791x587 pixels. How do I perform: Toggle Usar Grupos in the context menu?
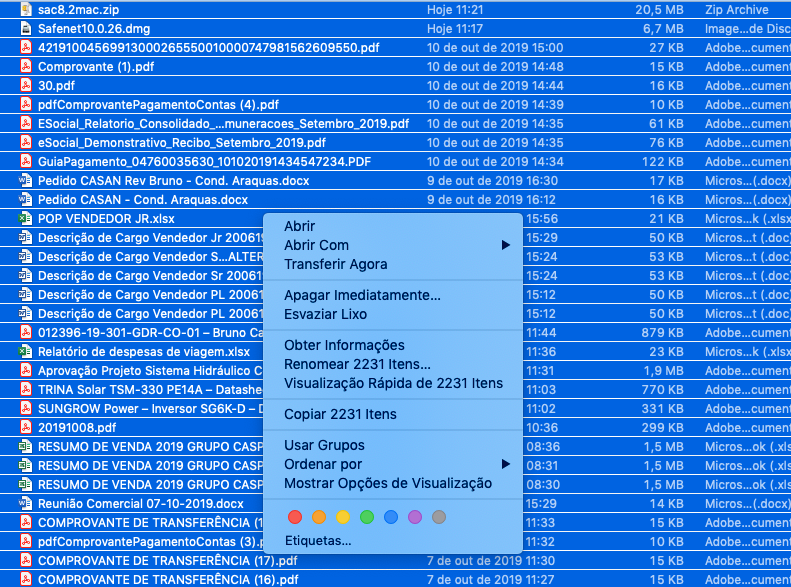click(324, 445)
